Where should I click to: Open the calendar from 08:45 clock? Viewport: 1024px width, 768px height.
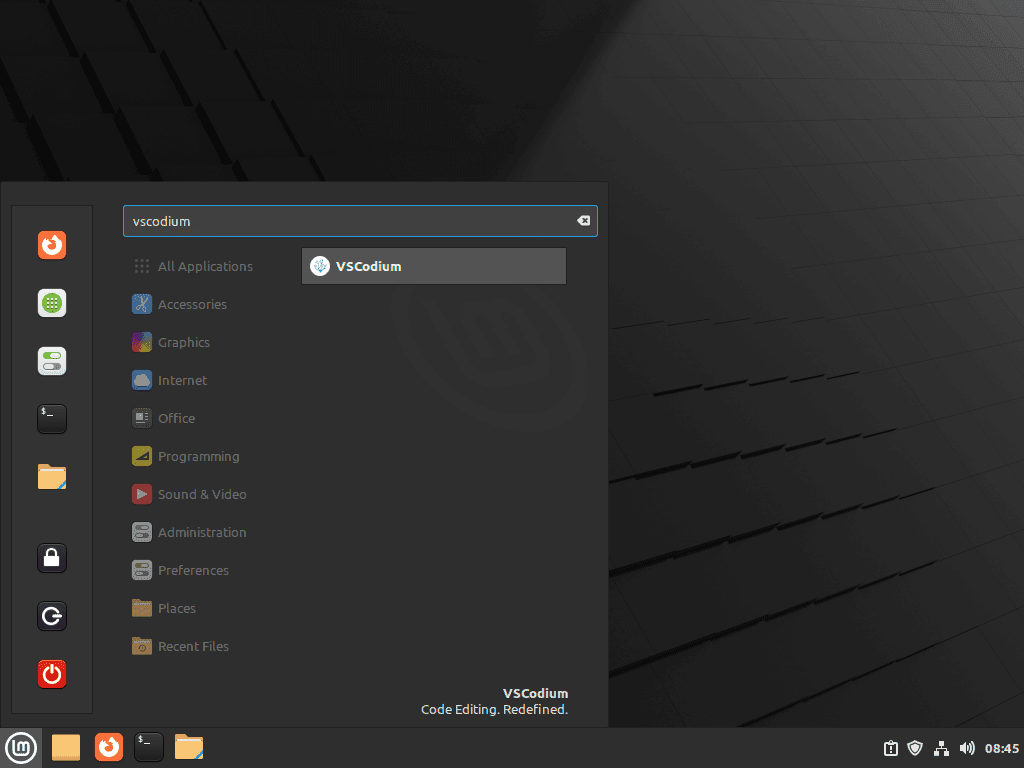tap(1002, 748)
